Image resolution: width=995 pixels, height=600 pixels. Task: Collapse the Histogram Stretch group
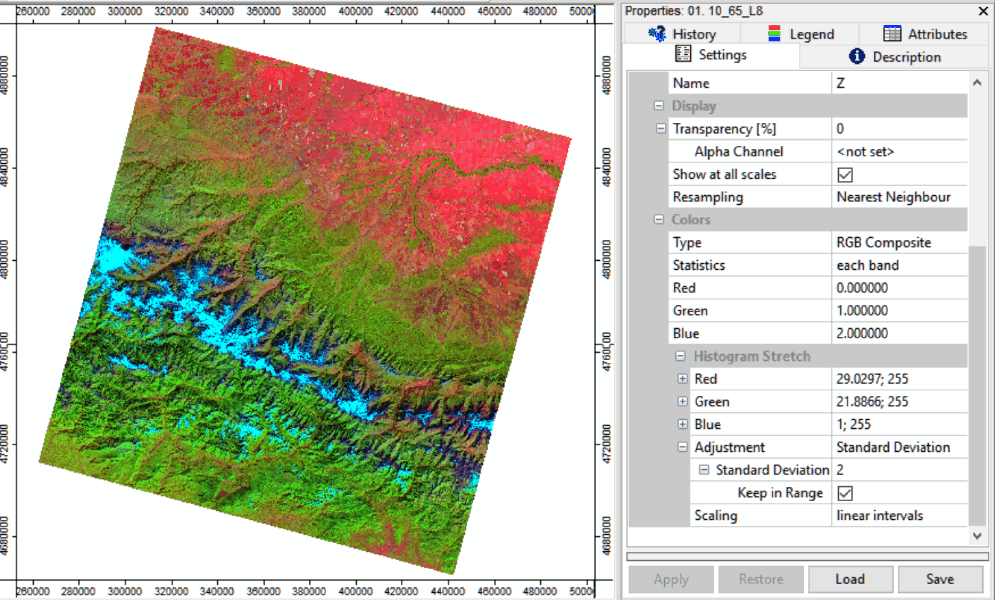click(682, 357)
